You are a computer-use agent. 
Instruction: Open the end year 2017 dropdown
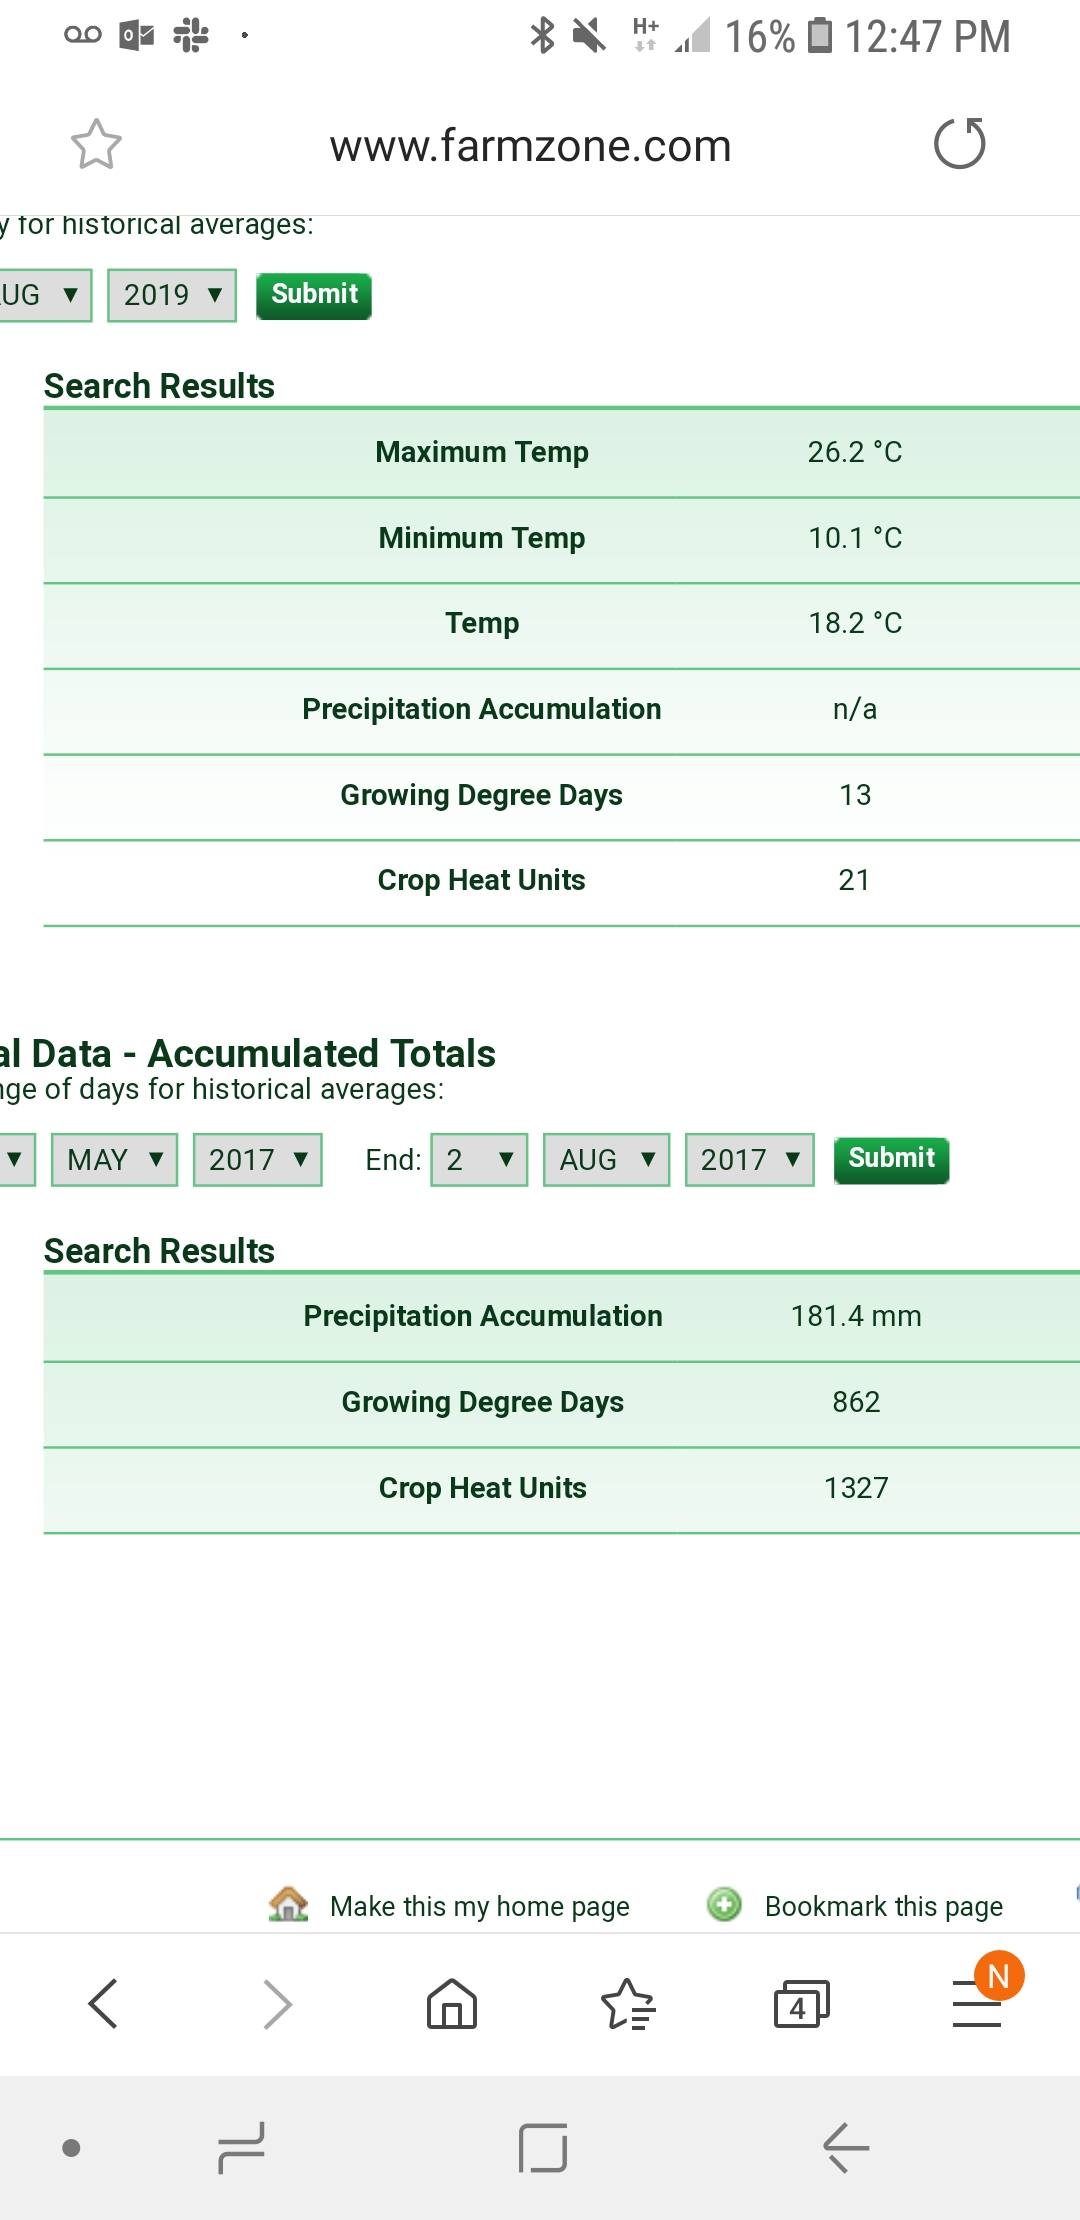pyautogui.click(x=750, y=1160)
